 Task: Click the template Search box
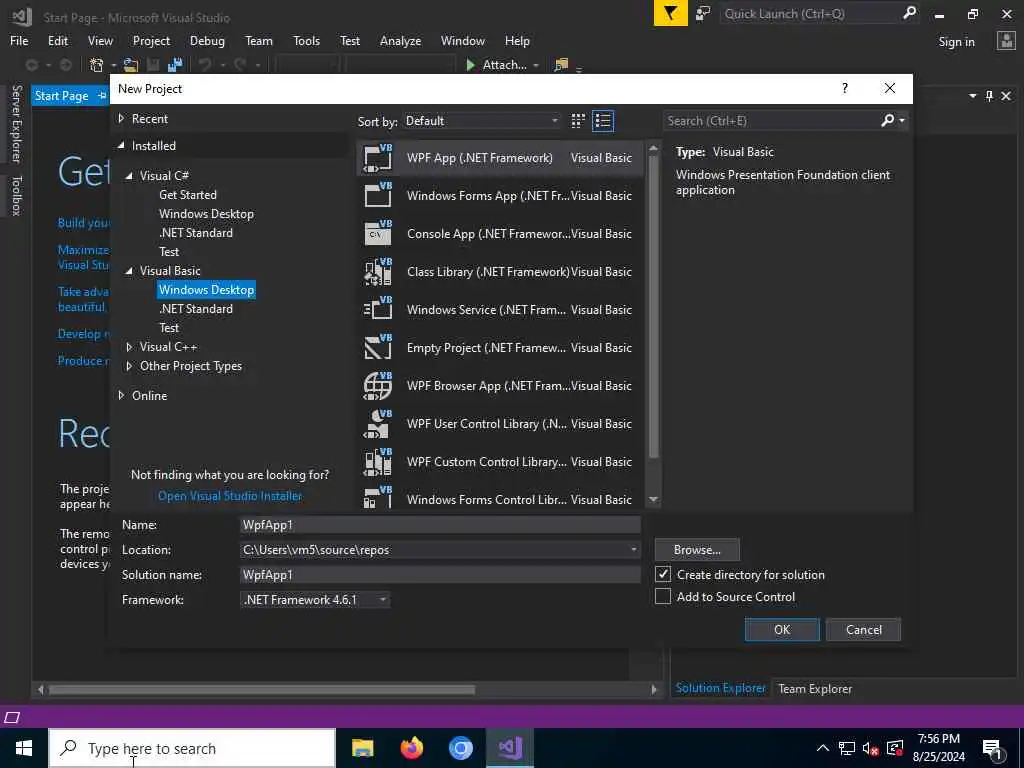click(x=773, y=121)
